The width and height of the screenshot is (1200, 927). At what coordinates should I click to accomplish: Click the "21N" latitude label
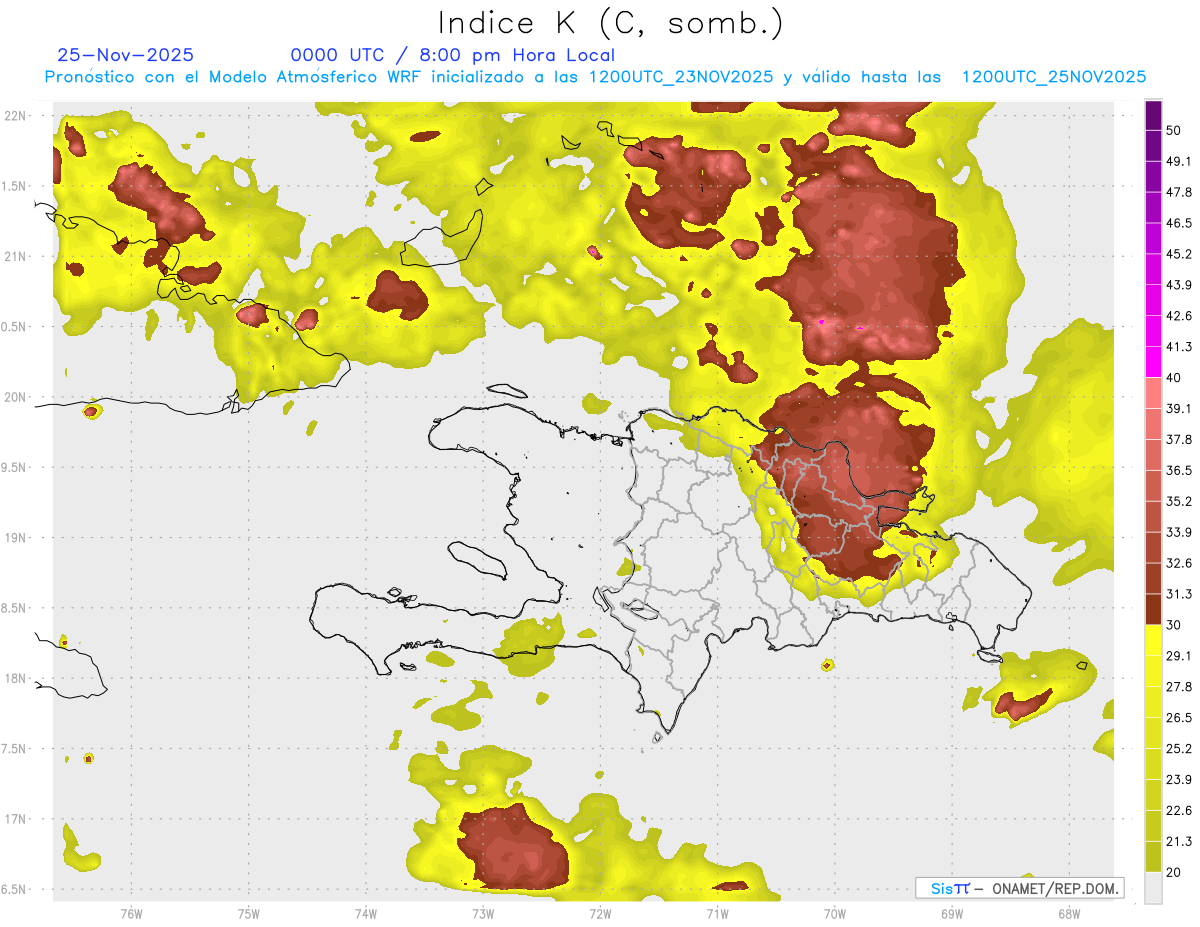pyautogui.click(x=15, y=256)
